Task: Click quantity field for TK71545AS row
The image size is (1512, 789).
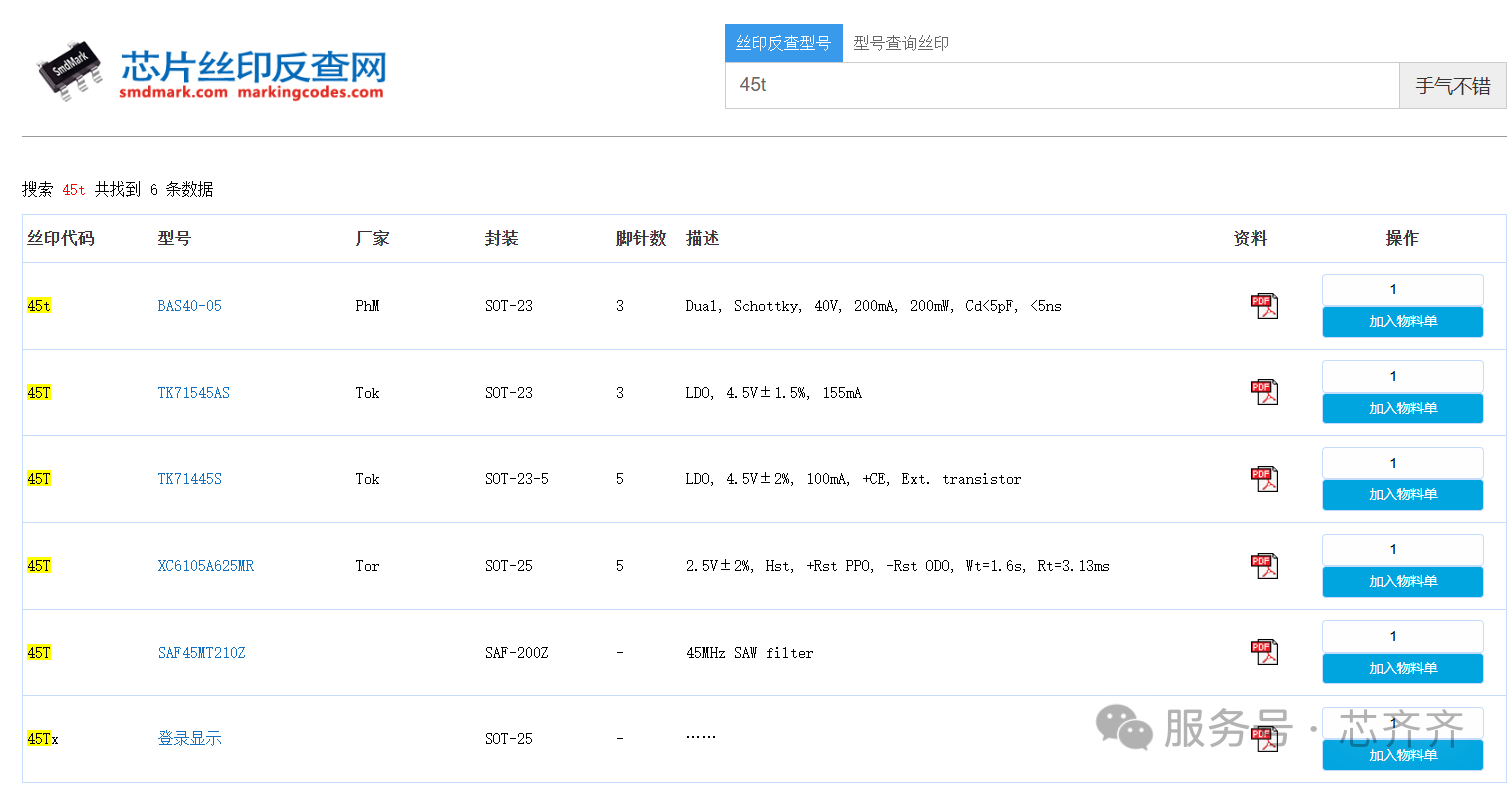Action: (1403, 376)
